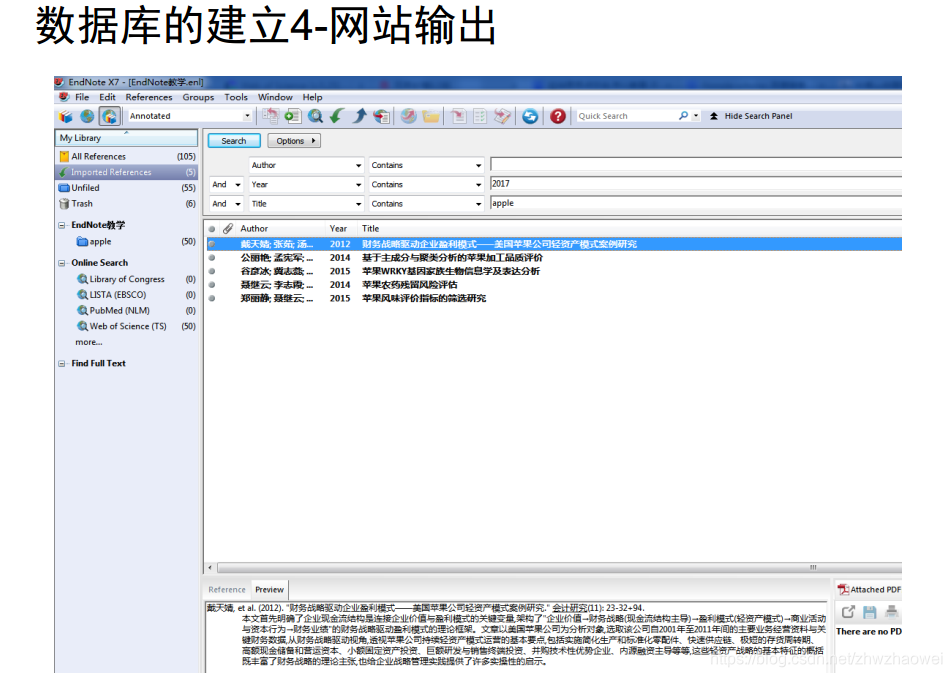The width and height of the screenshot is (952, 677).
Task: Open Help with red question mark icon
Action: (558, 116)
